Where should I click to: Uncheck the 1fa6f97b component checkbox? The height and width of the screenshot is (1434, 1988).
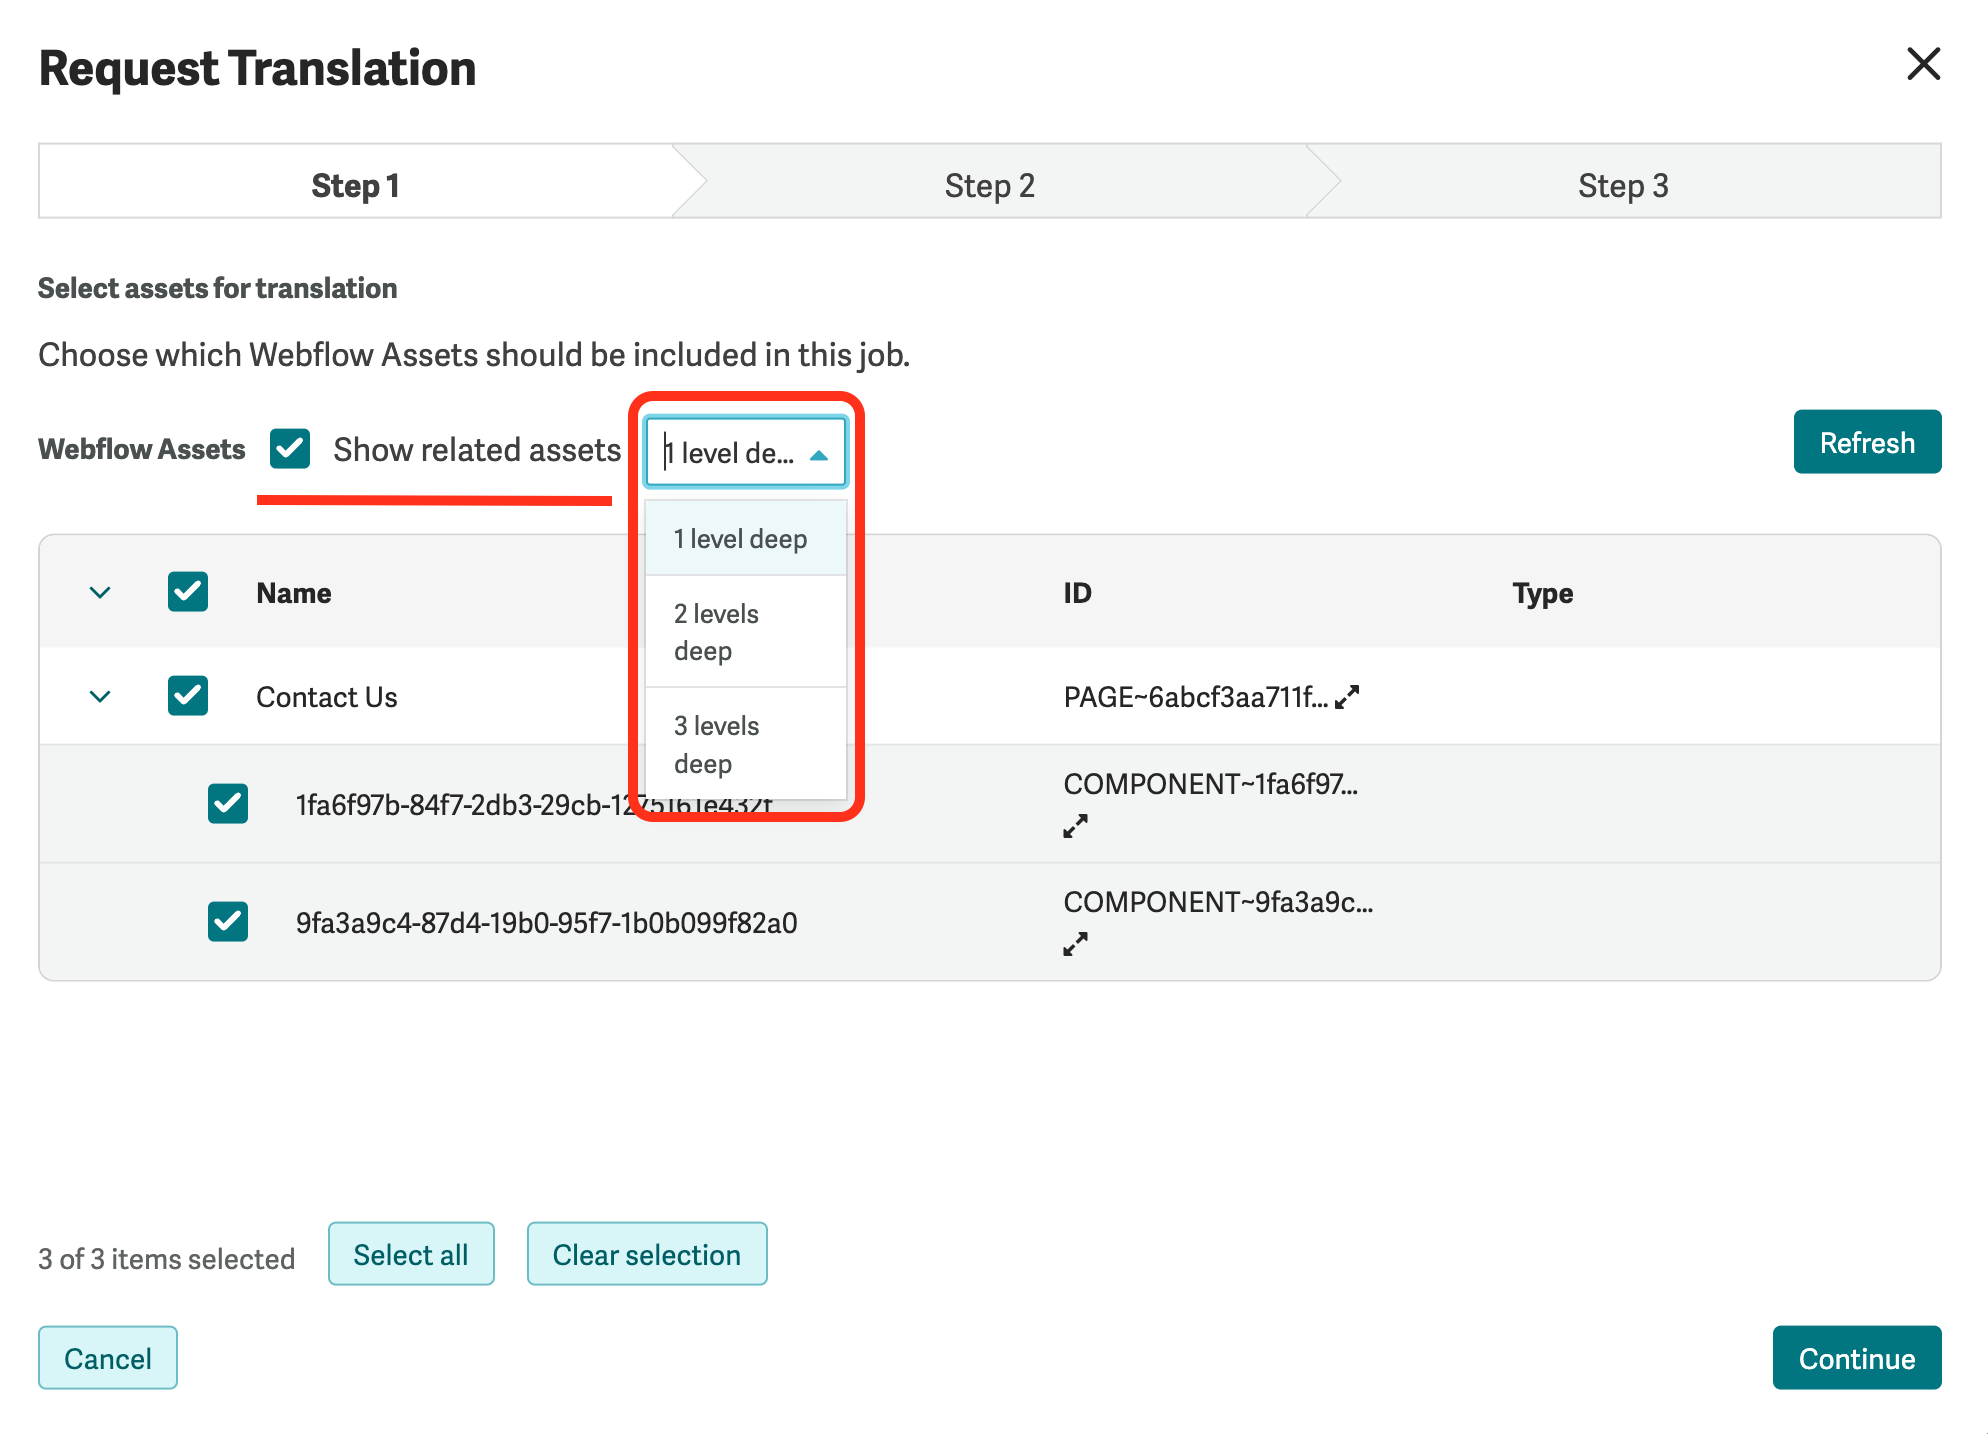228,803
